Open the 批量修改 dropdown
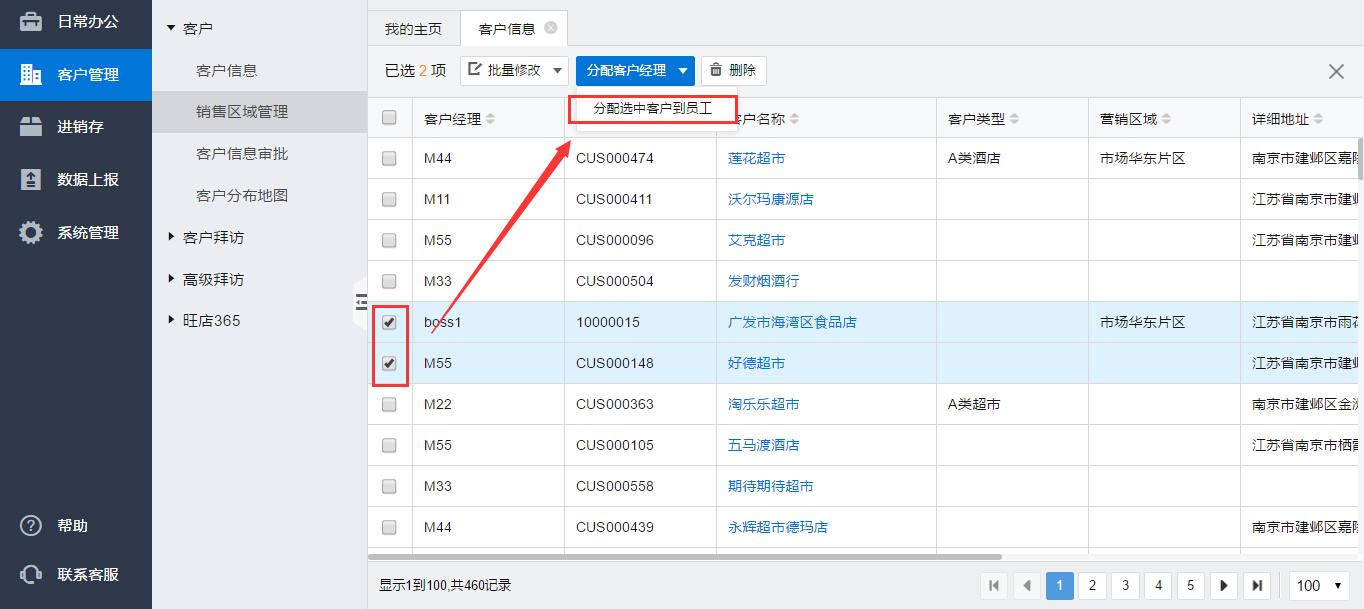1364x609 pixels. click(x=514, y=71)
